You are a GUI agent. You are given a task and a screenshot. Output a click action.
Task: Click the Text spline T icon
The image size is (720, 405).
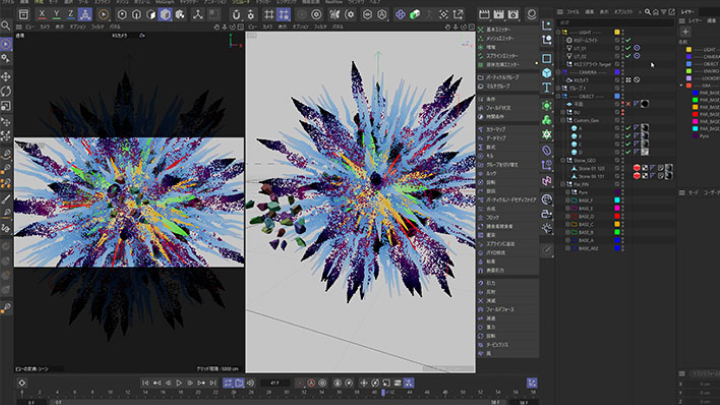pyautogui.click(x=546, y=87)
